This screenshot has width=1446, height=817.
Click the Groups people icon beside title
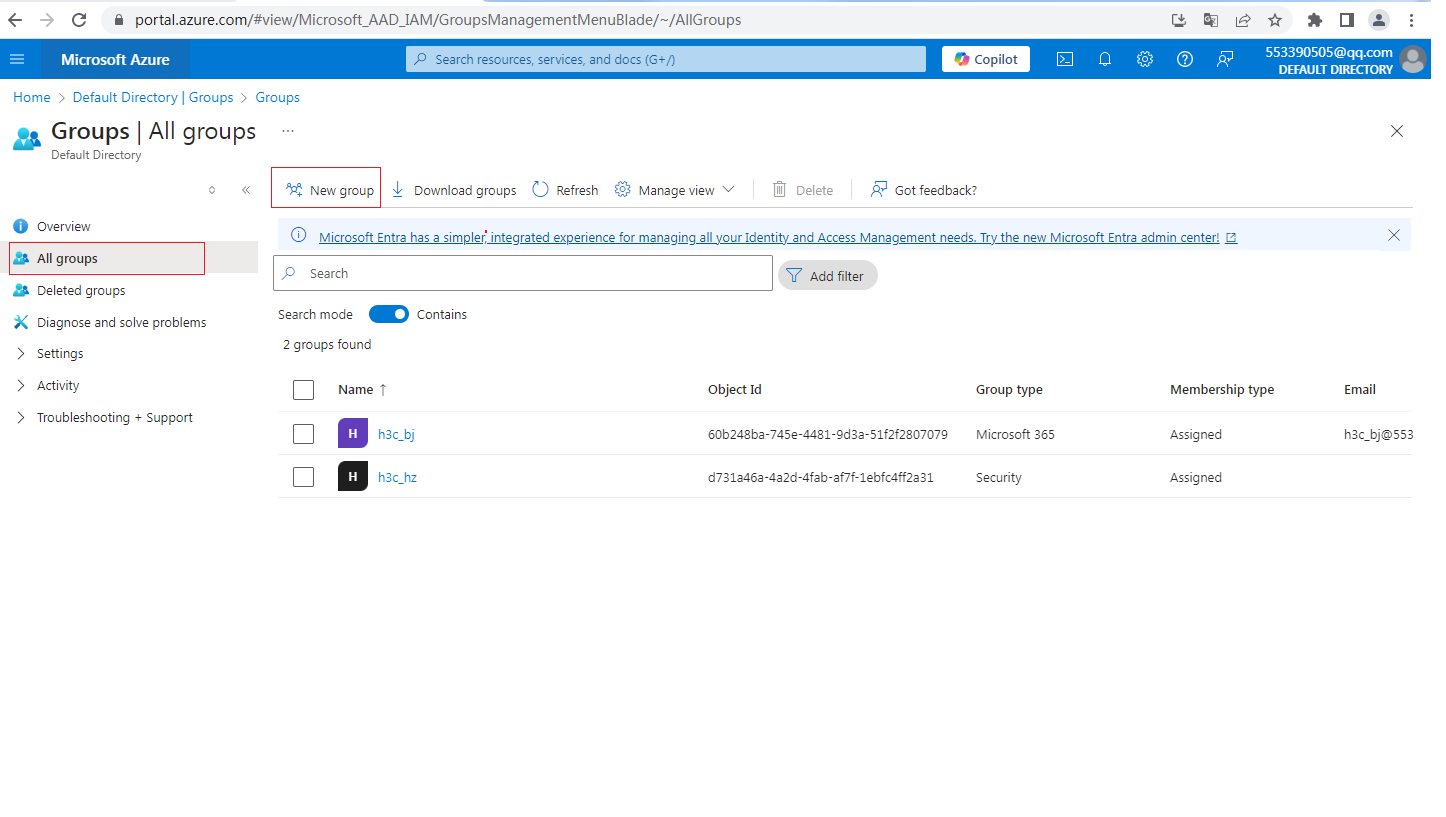pyautogui.click(x=27, y=139)
